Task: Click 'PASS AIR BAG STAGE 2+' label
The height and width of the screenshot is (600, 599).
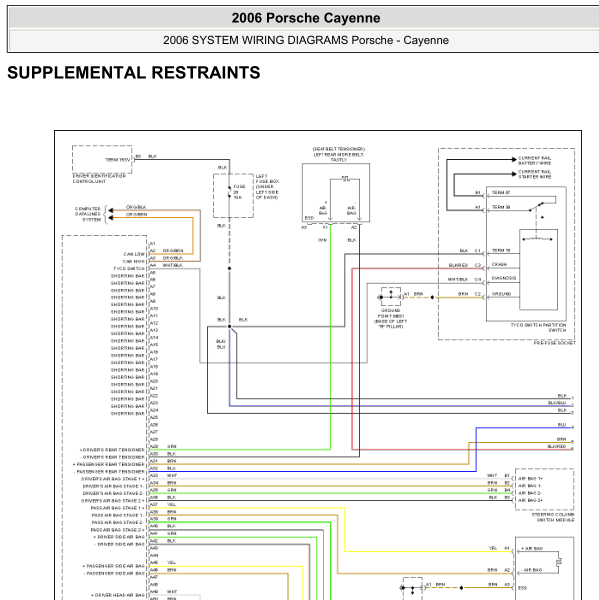Action: pyautogui.click(x=118, y=530)
